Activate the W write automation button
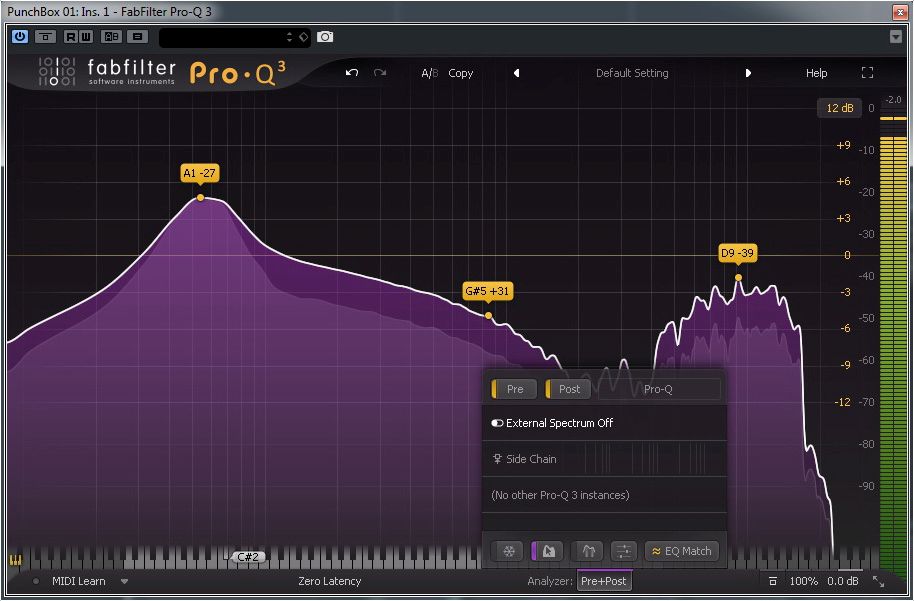The height and width of the screenshot is (601, 914). click(85, 37)
